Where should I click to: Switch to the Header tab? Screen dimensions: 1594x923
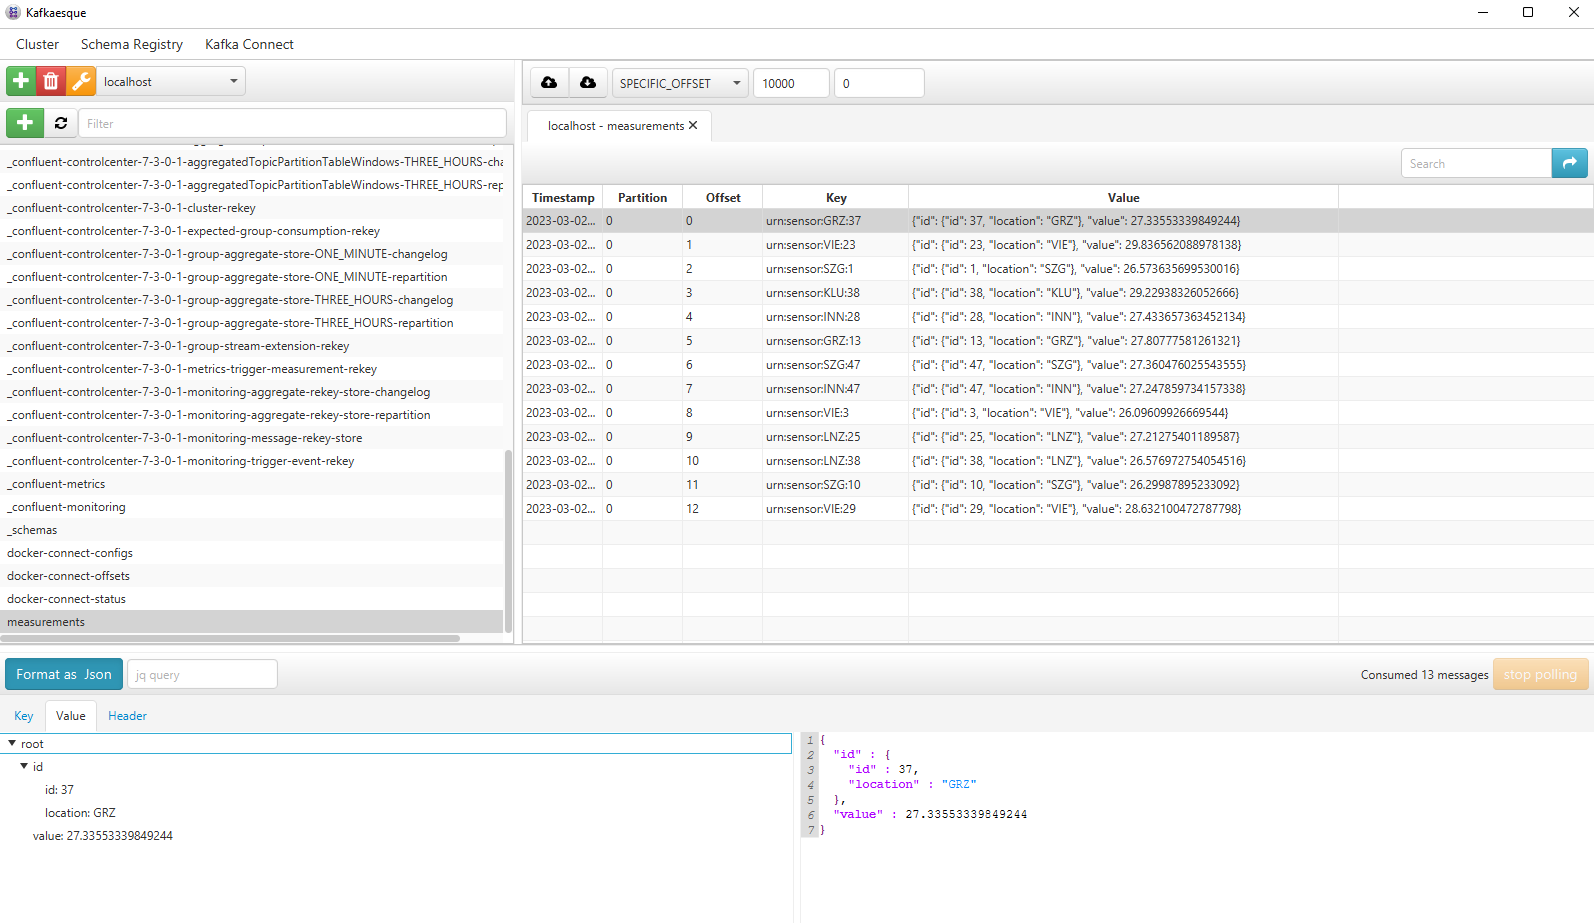tap(127, 716)
